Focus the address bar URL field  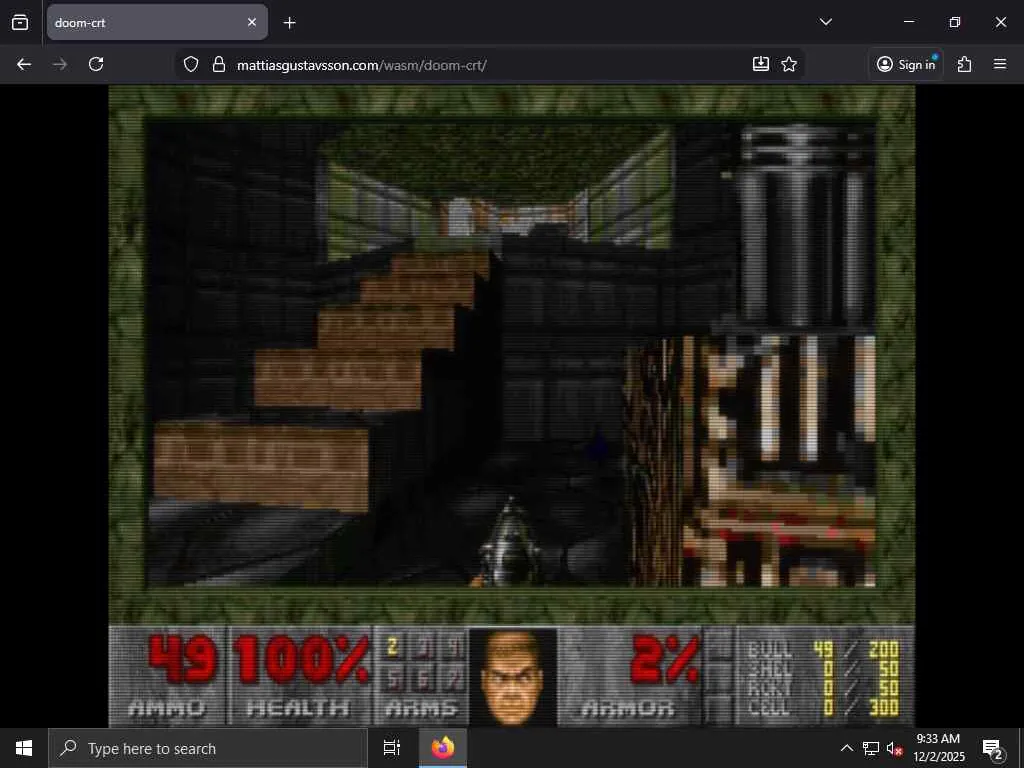pos(490,65)
